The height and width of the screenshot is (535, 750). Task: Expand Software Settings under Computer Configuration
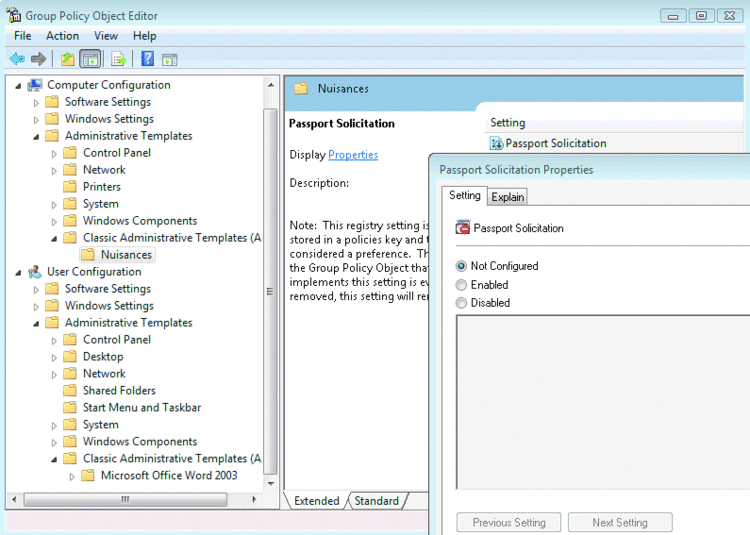[x=36, y=102]
